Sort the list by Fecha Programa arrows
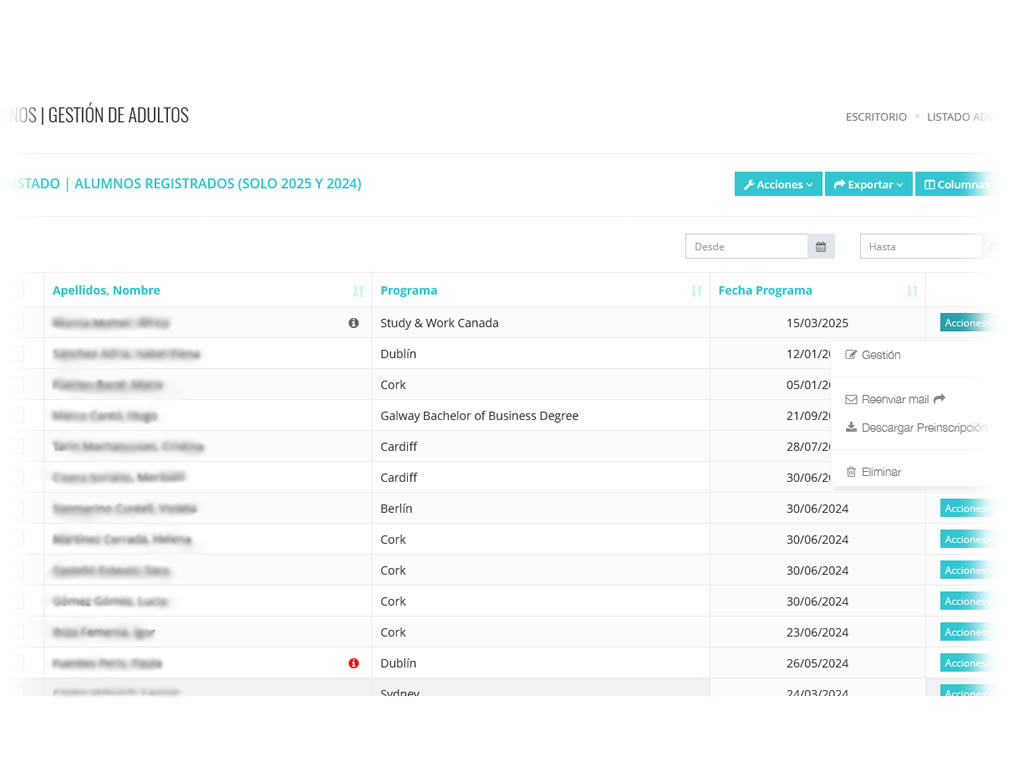This screenshot has height=768, width=1024. [x=912, y=291]
